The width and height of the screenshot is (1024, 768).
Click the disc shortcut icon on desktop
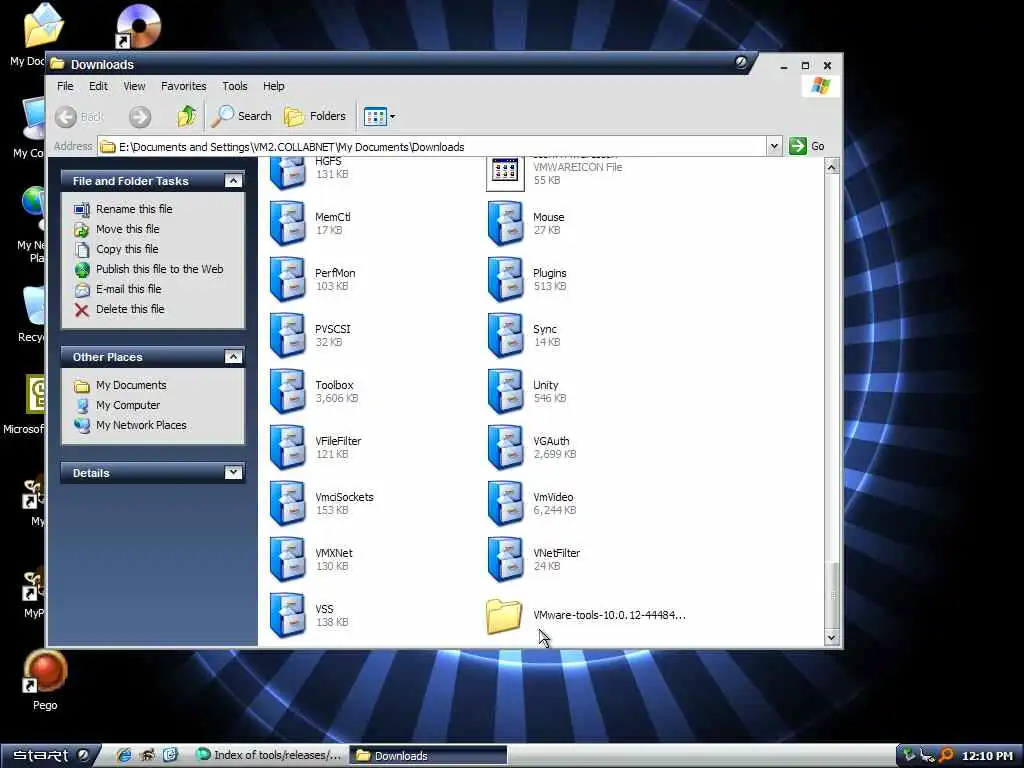(138, 26)
